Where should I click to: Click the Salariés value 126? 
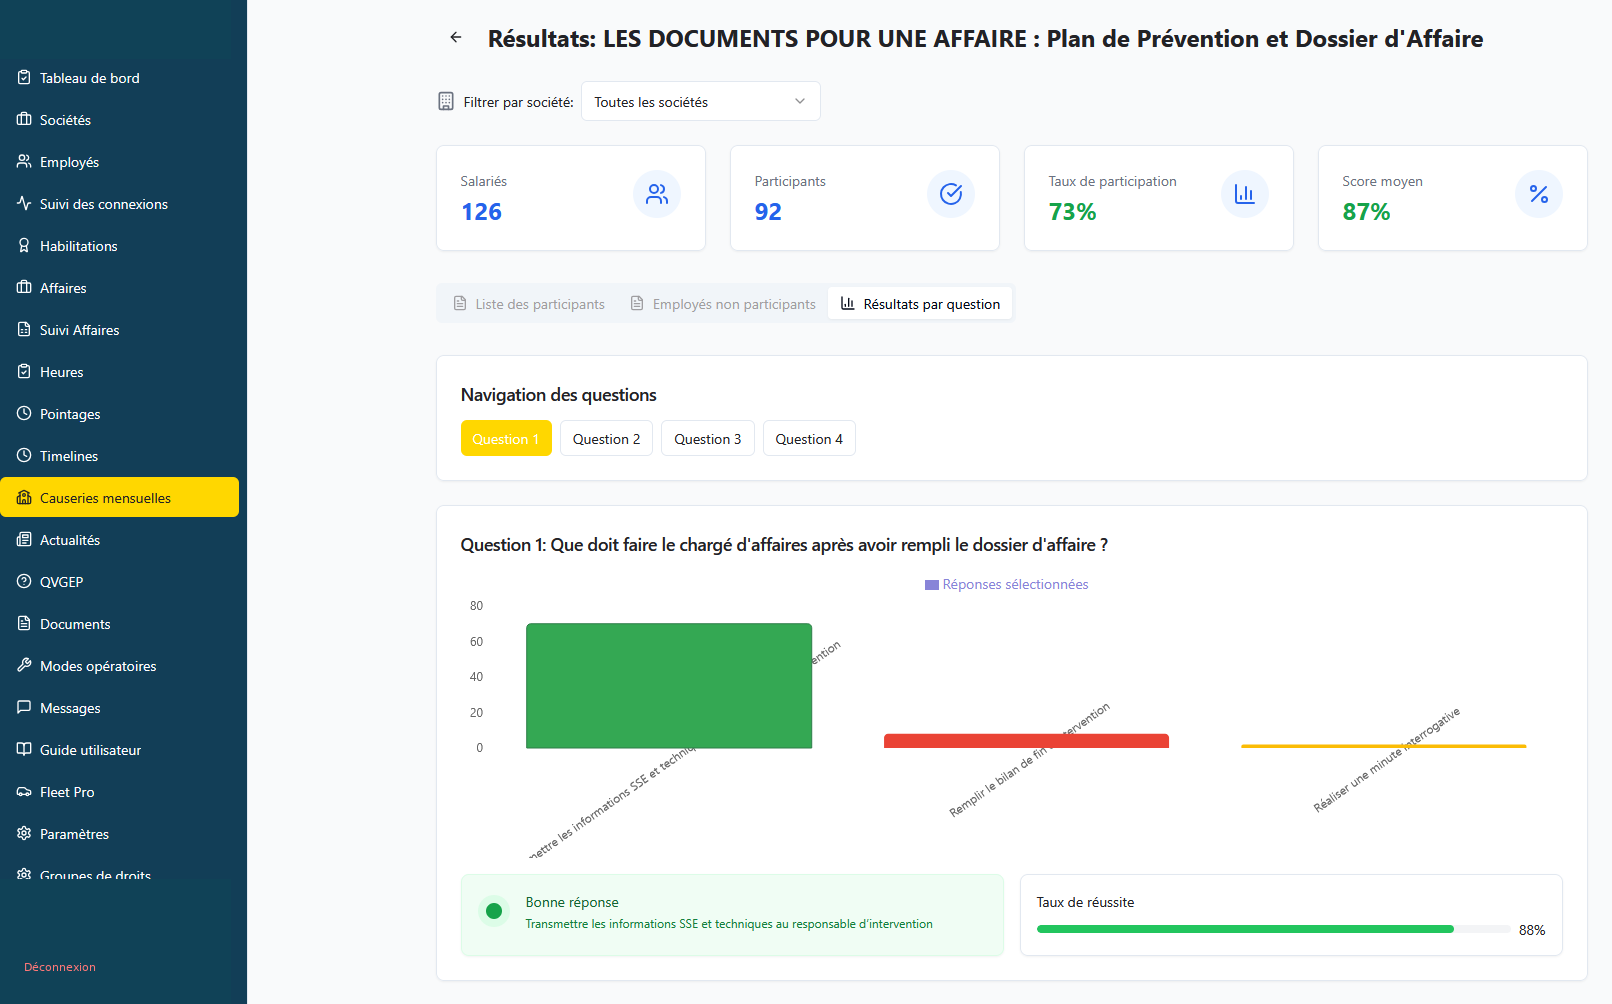coord(481,212)
